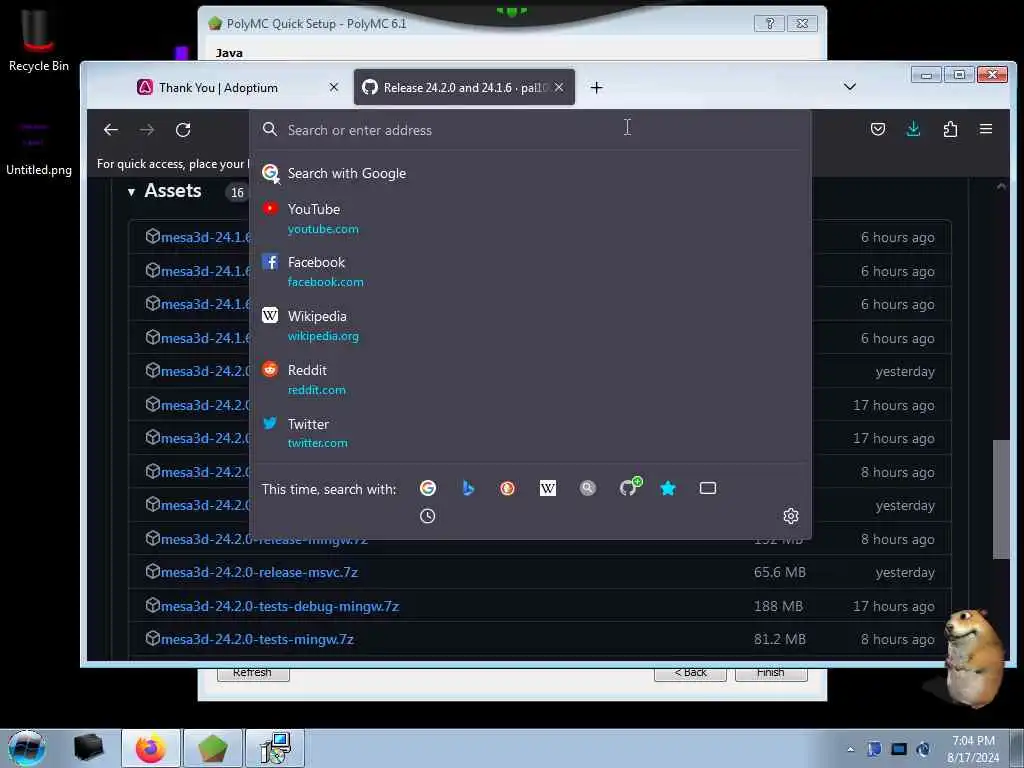
Task: Search this time with Bing icon
Action: pyautogui.click(x=468, y=488)
